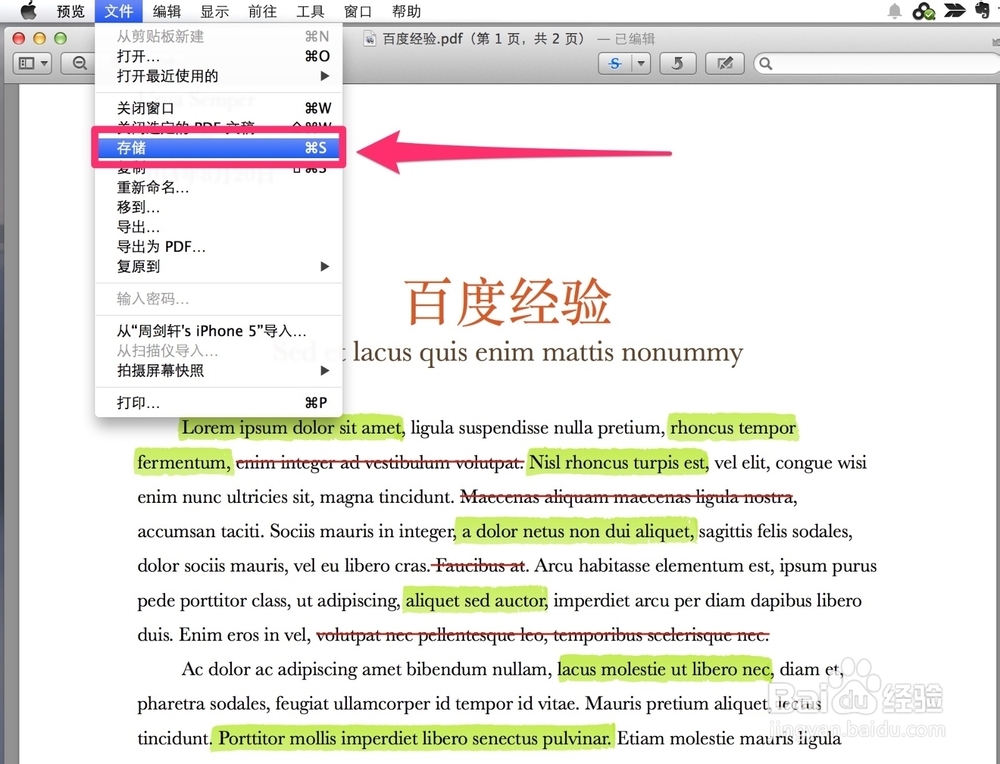The width and height of the screenshot is (1000, 764).
Task: Close the Preview window with red button
Action: click(x=18, y=38)
